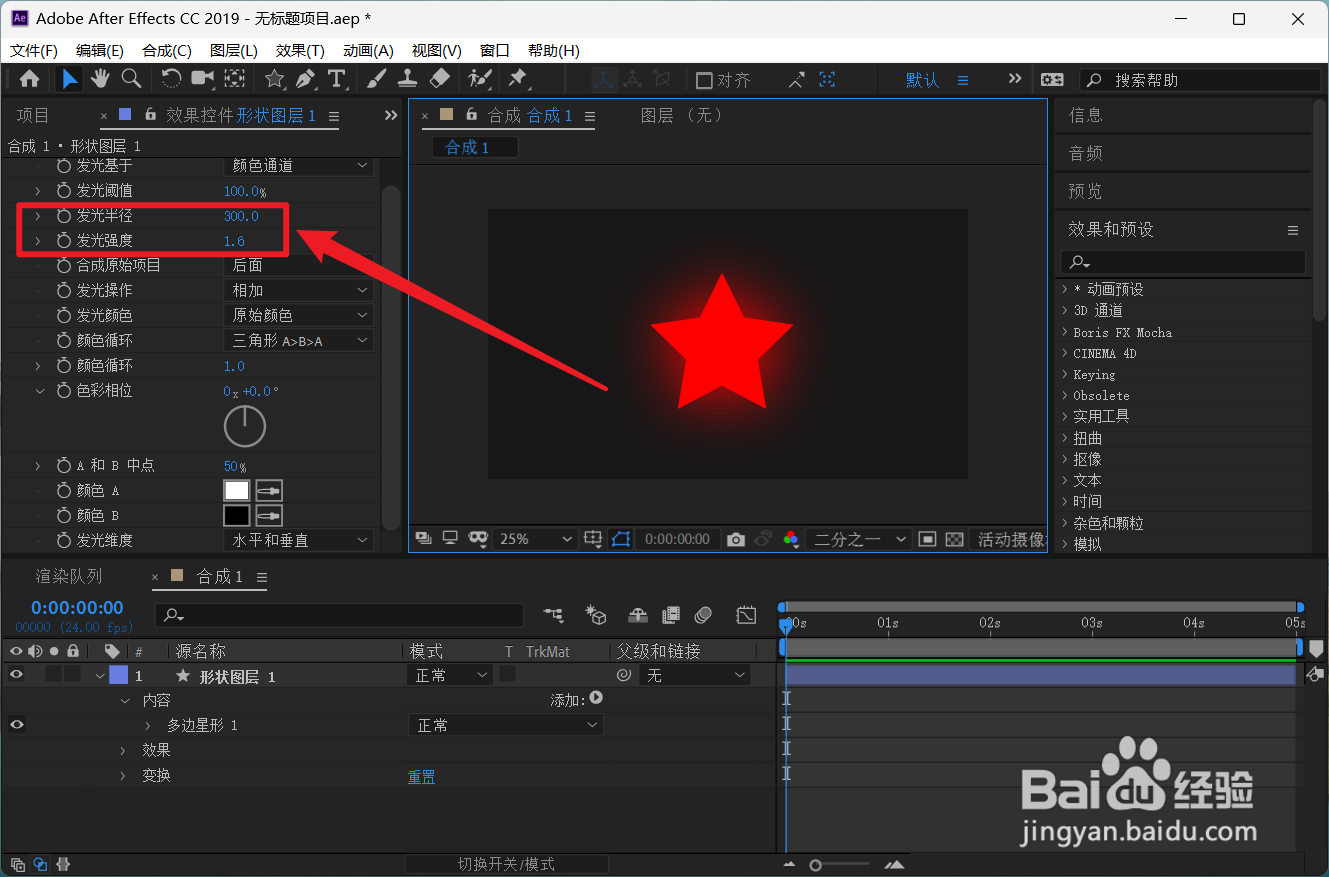Select the Hand tool in the toolbar

pyautogui.click(x=99, y=79)
